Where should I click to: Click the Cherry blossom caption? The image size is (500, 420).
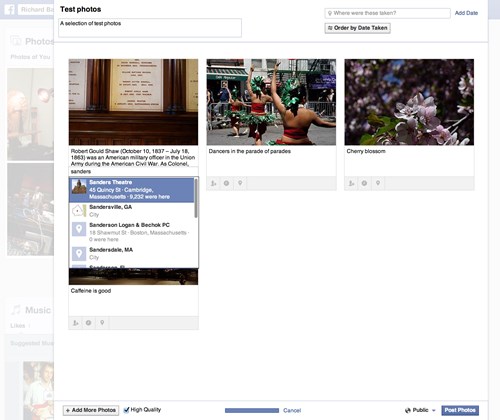pos(366,151)
